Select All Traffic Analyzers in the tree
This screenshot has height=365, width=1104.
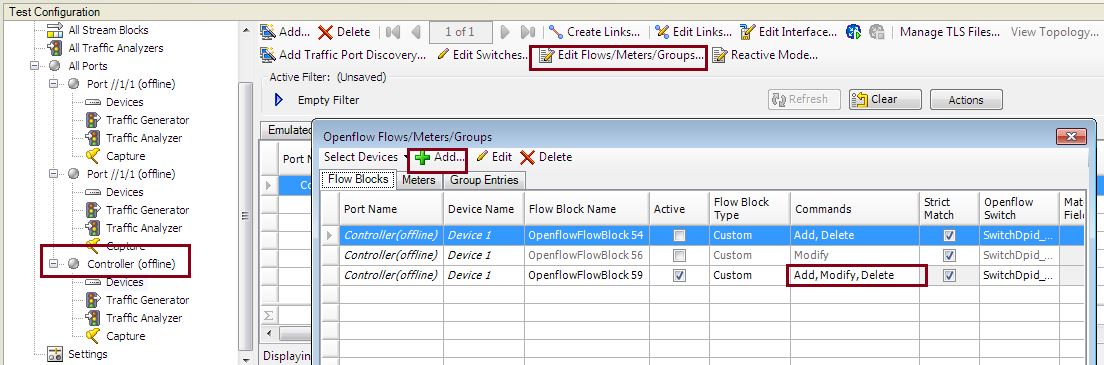click(115, 48)
